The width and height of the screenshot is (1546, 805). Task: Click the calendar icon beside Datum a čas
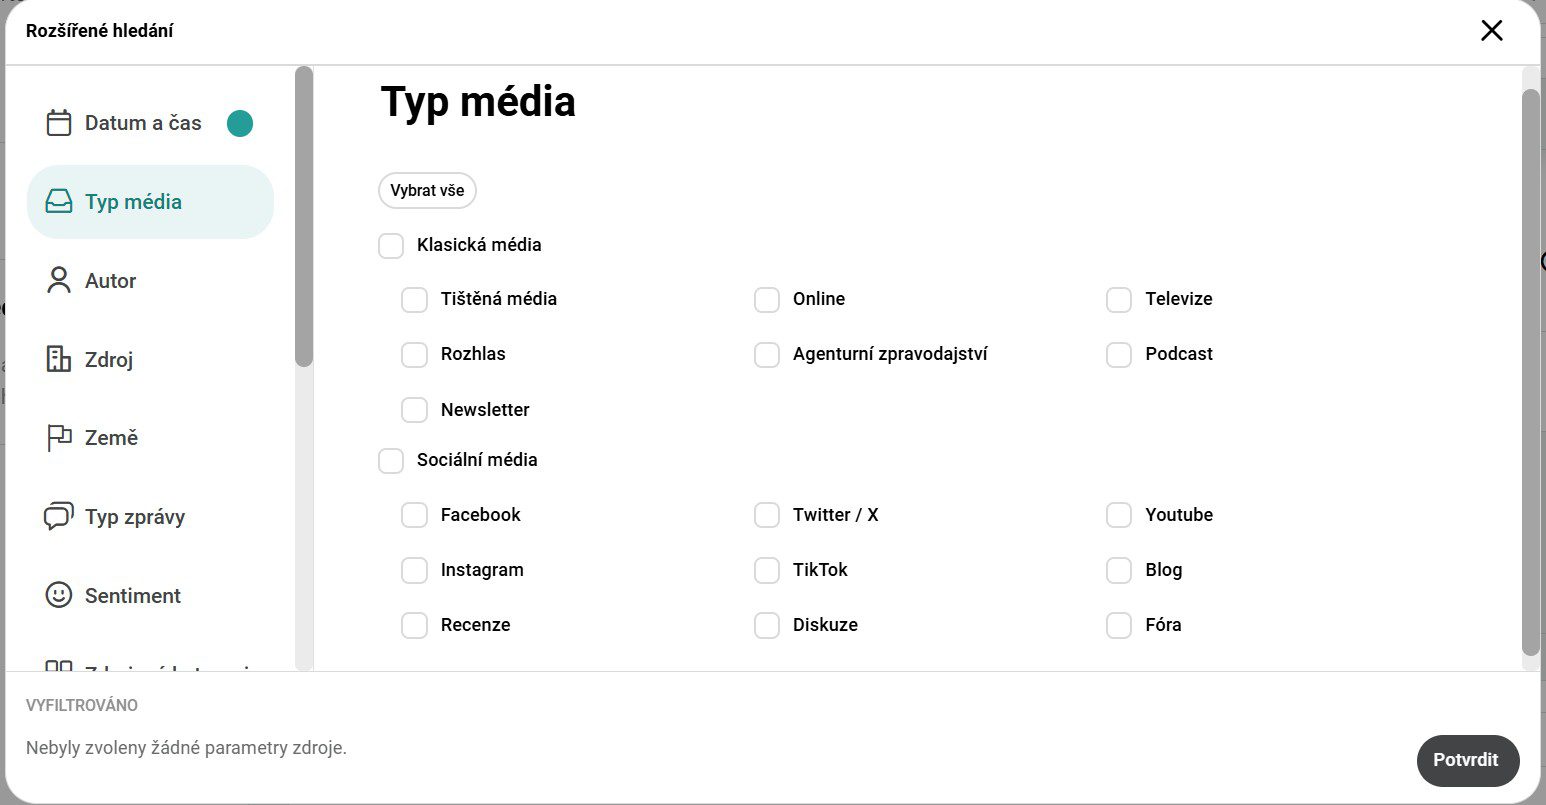59,123
